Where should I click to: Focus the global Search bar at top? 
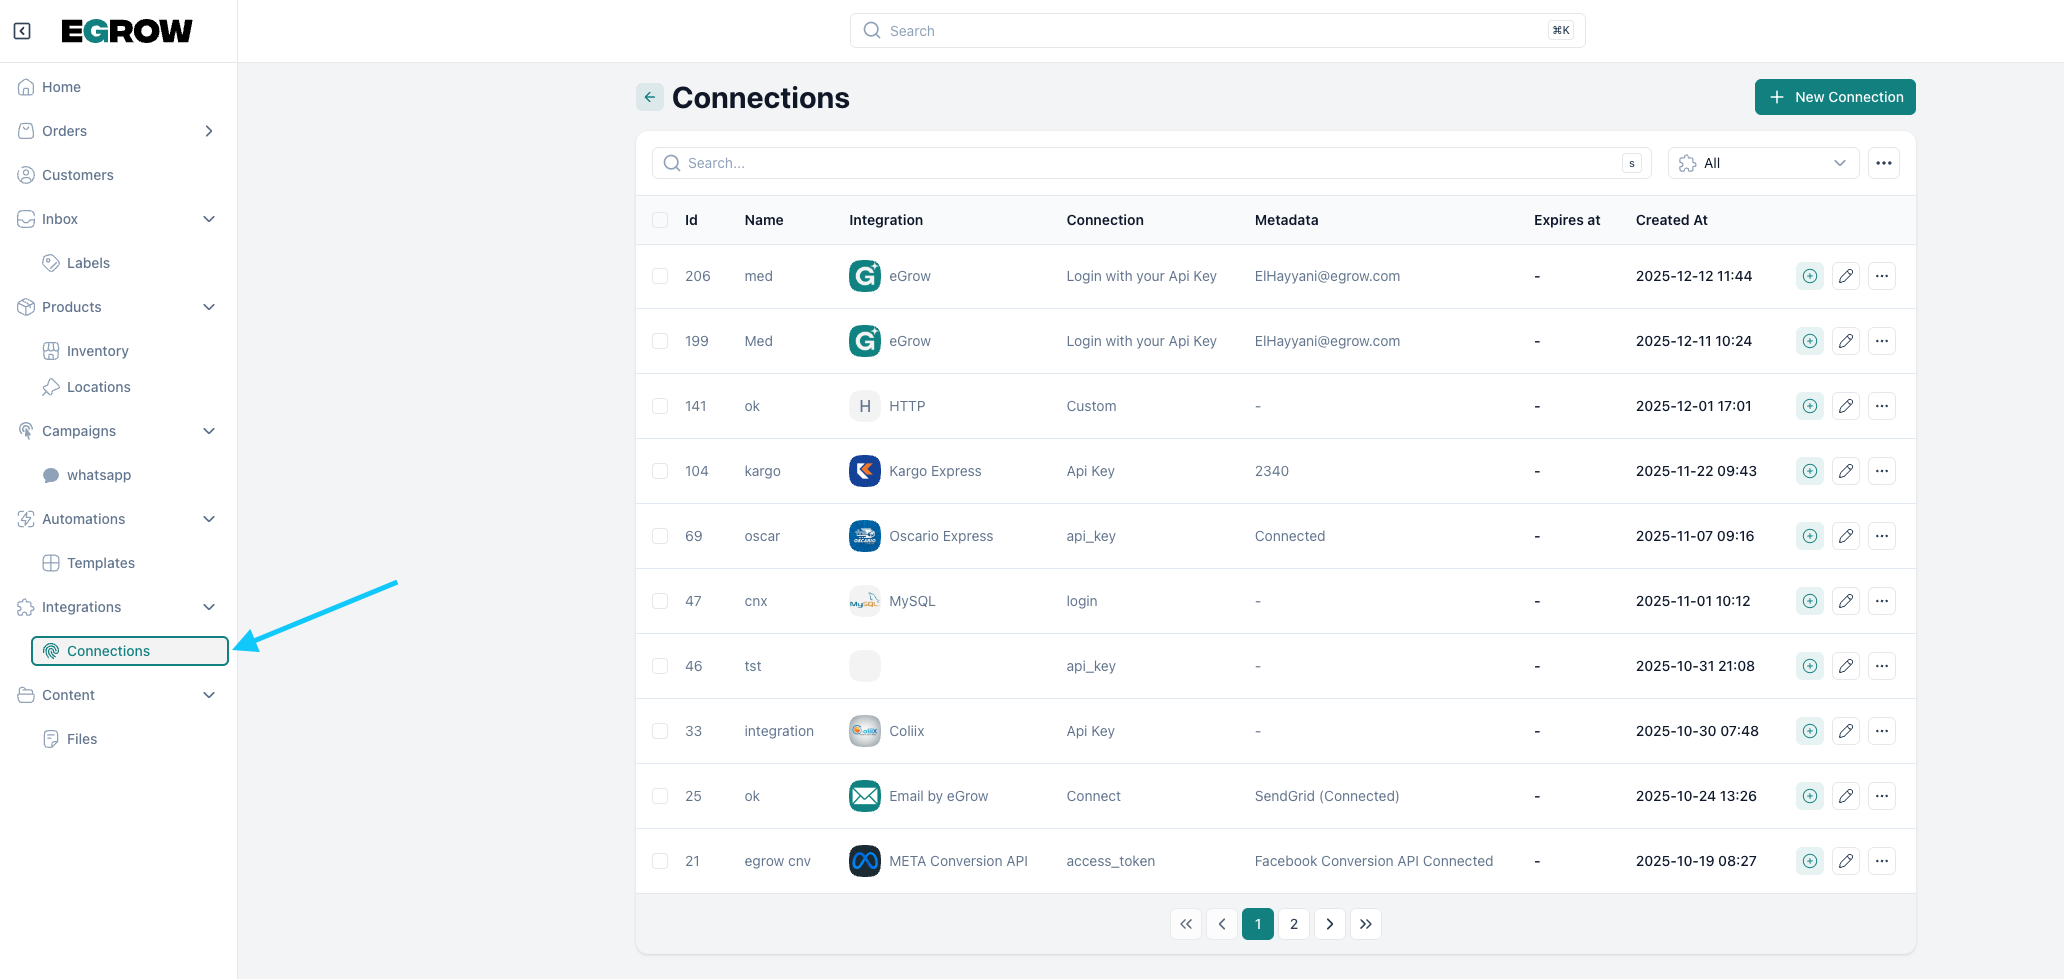[x=1218, y=31]
